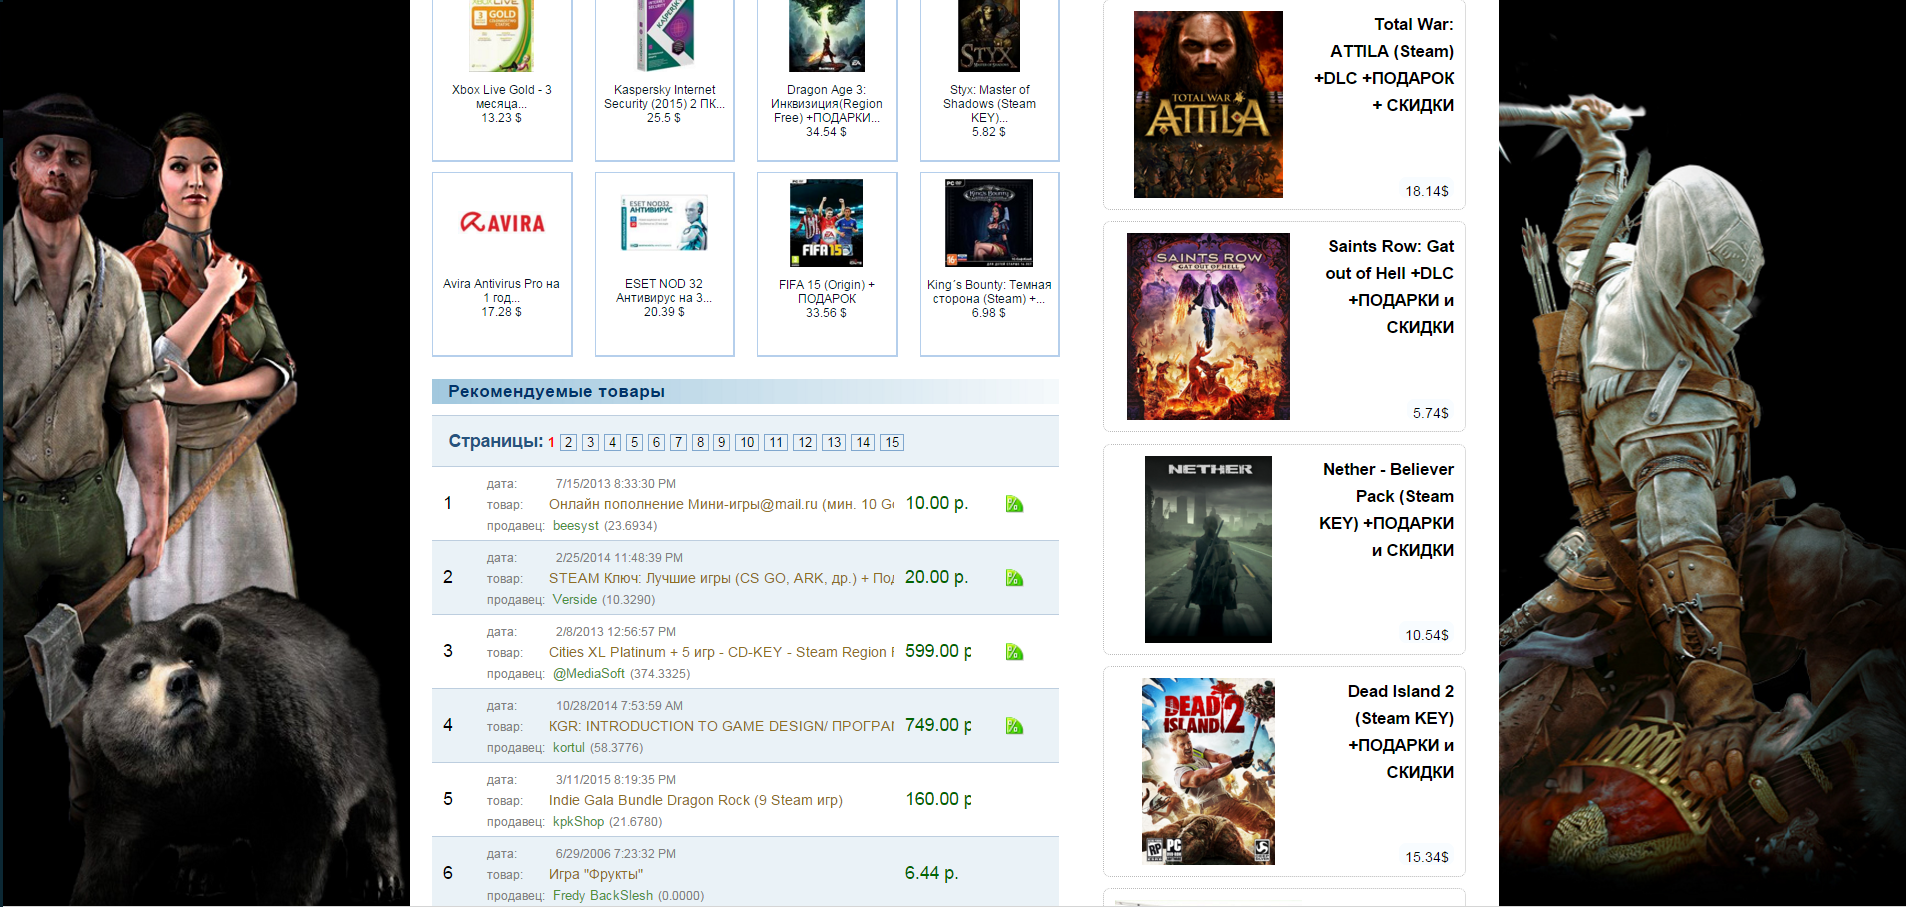
Task: Go to page 3 of recommended goods
Action: click(x=590, y=442)
